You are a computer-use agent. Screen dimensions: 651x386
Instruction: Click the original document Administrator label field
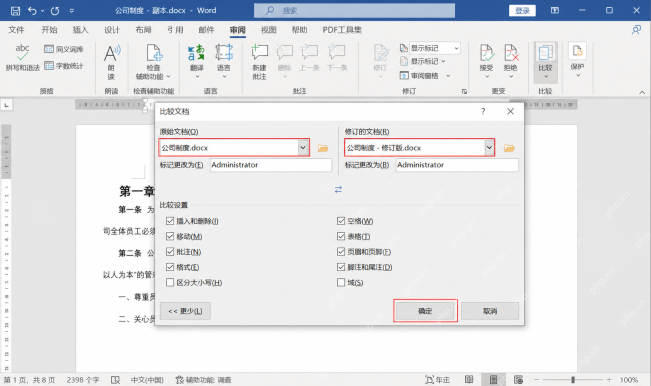pyautogui.click(x=271, y=165)
